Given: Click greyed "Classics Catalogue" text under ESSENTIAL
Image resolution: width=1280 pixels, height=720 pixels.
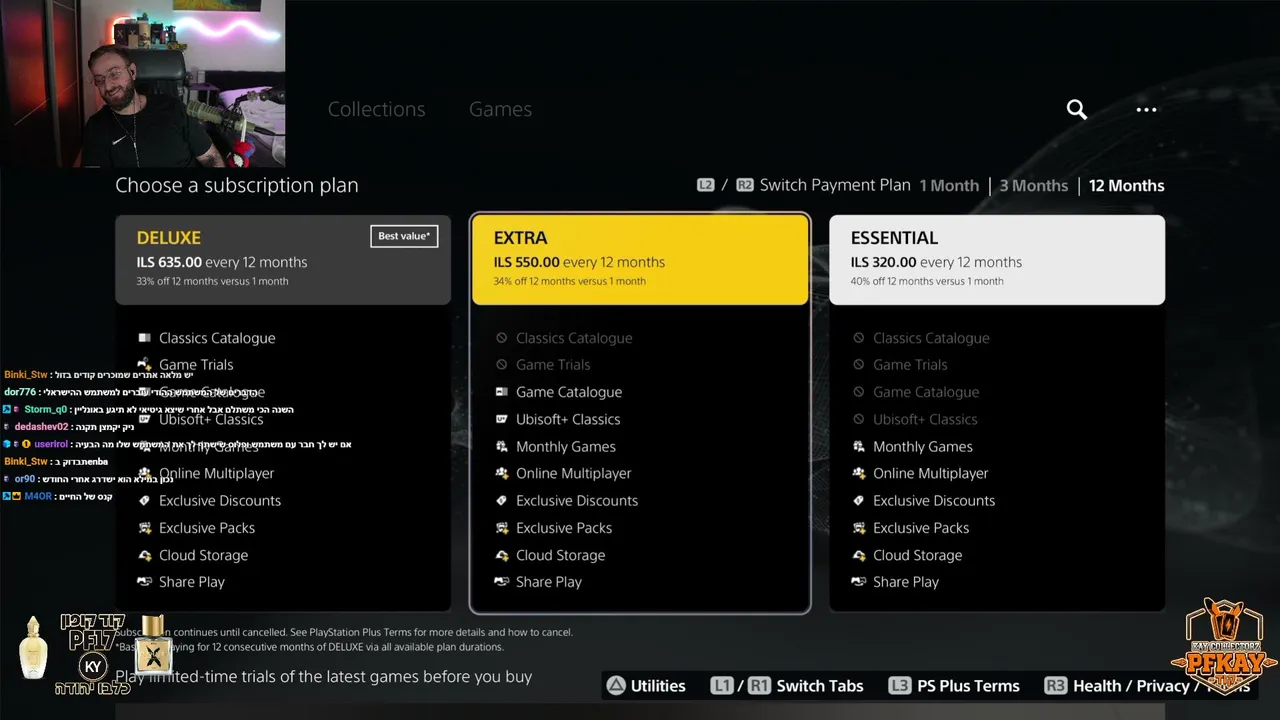Looking at the screenshot, I should click(x=931, y=338).
